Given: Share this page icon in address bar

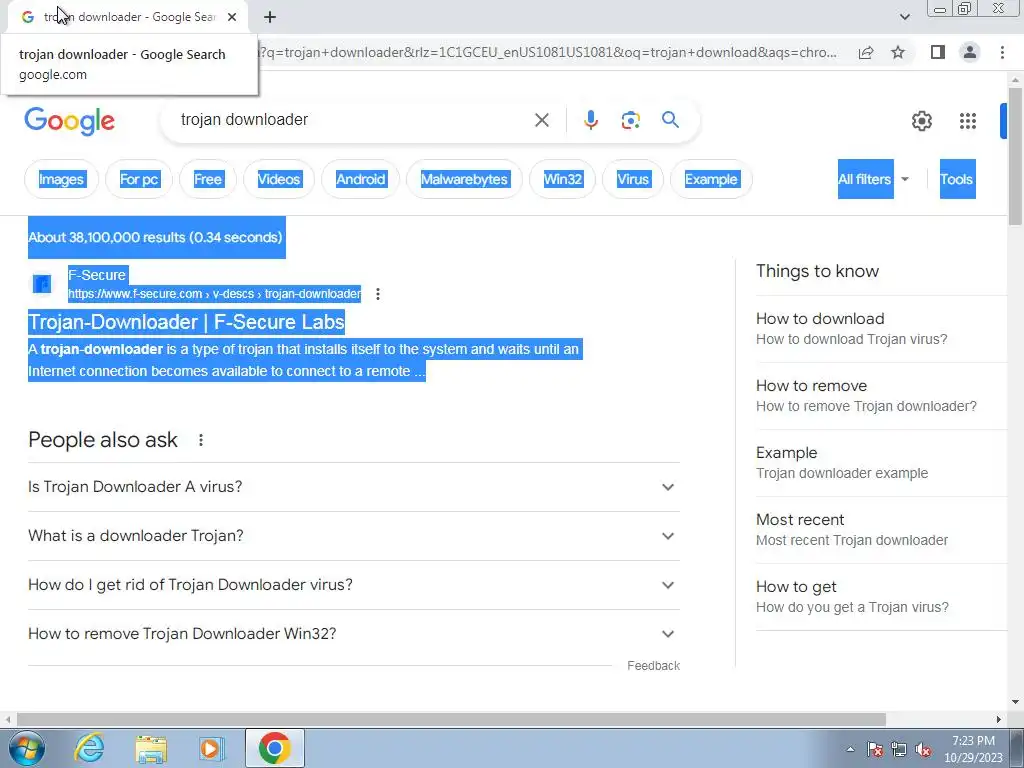Looking at the screenshot, I should click(x=866, y=52).
